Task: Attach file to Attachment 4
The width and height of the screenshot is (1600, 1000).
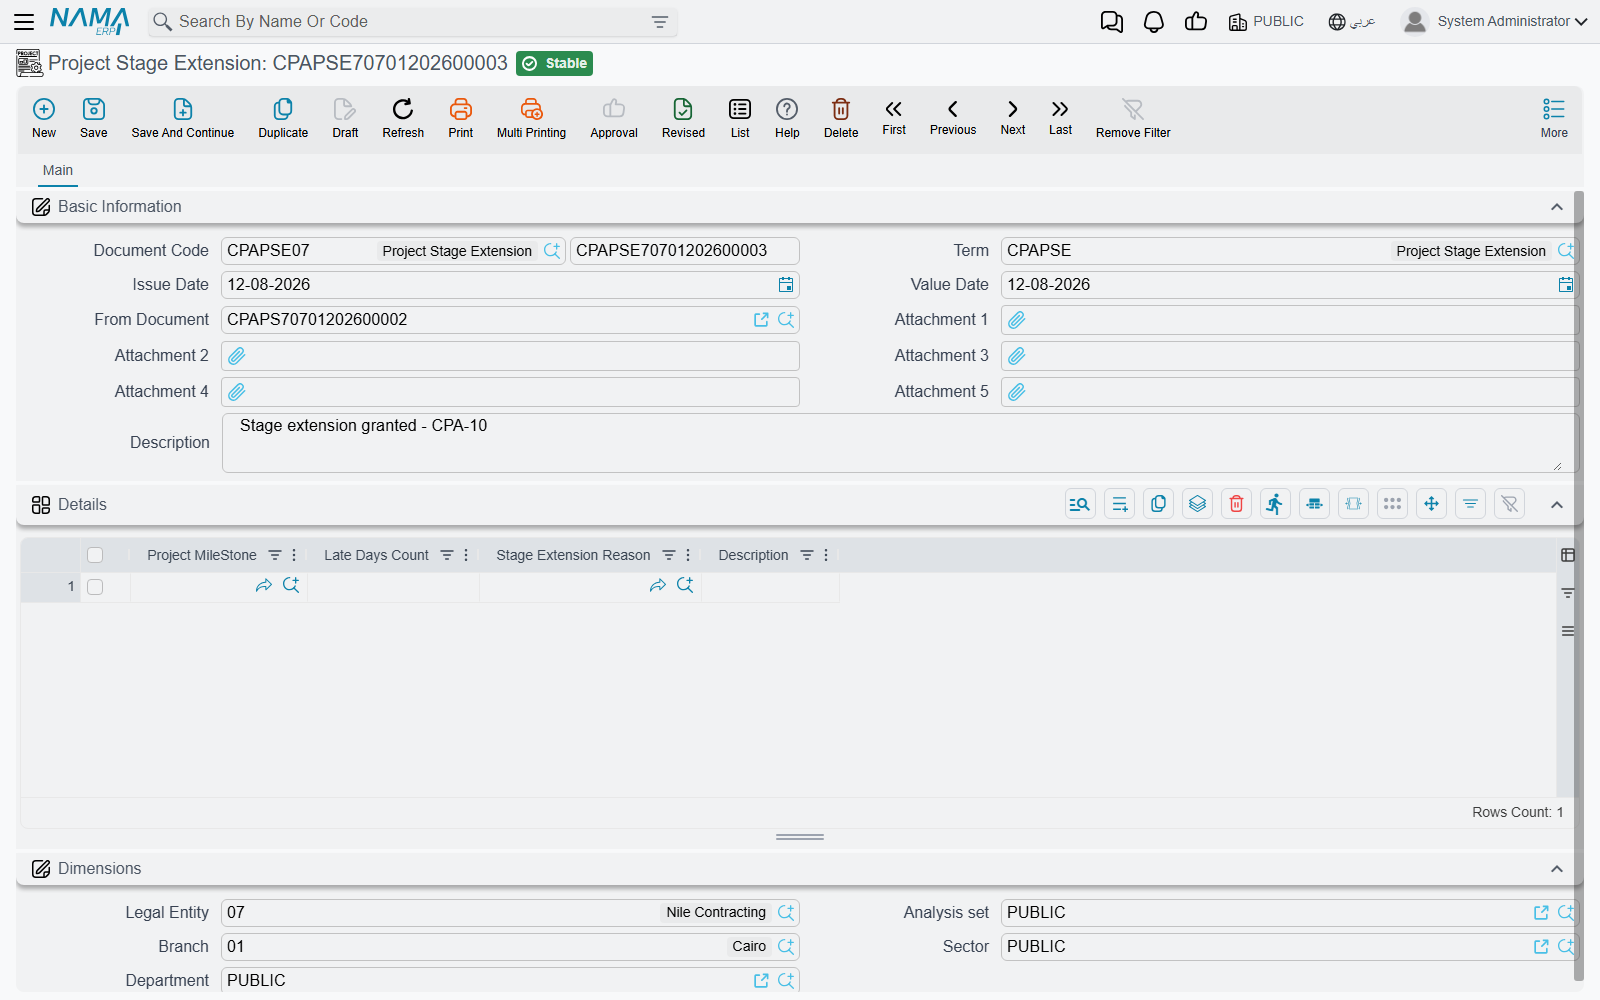Action: [x=237, y=392]
